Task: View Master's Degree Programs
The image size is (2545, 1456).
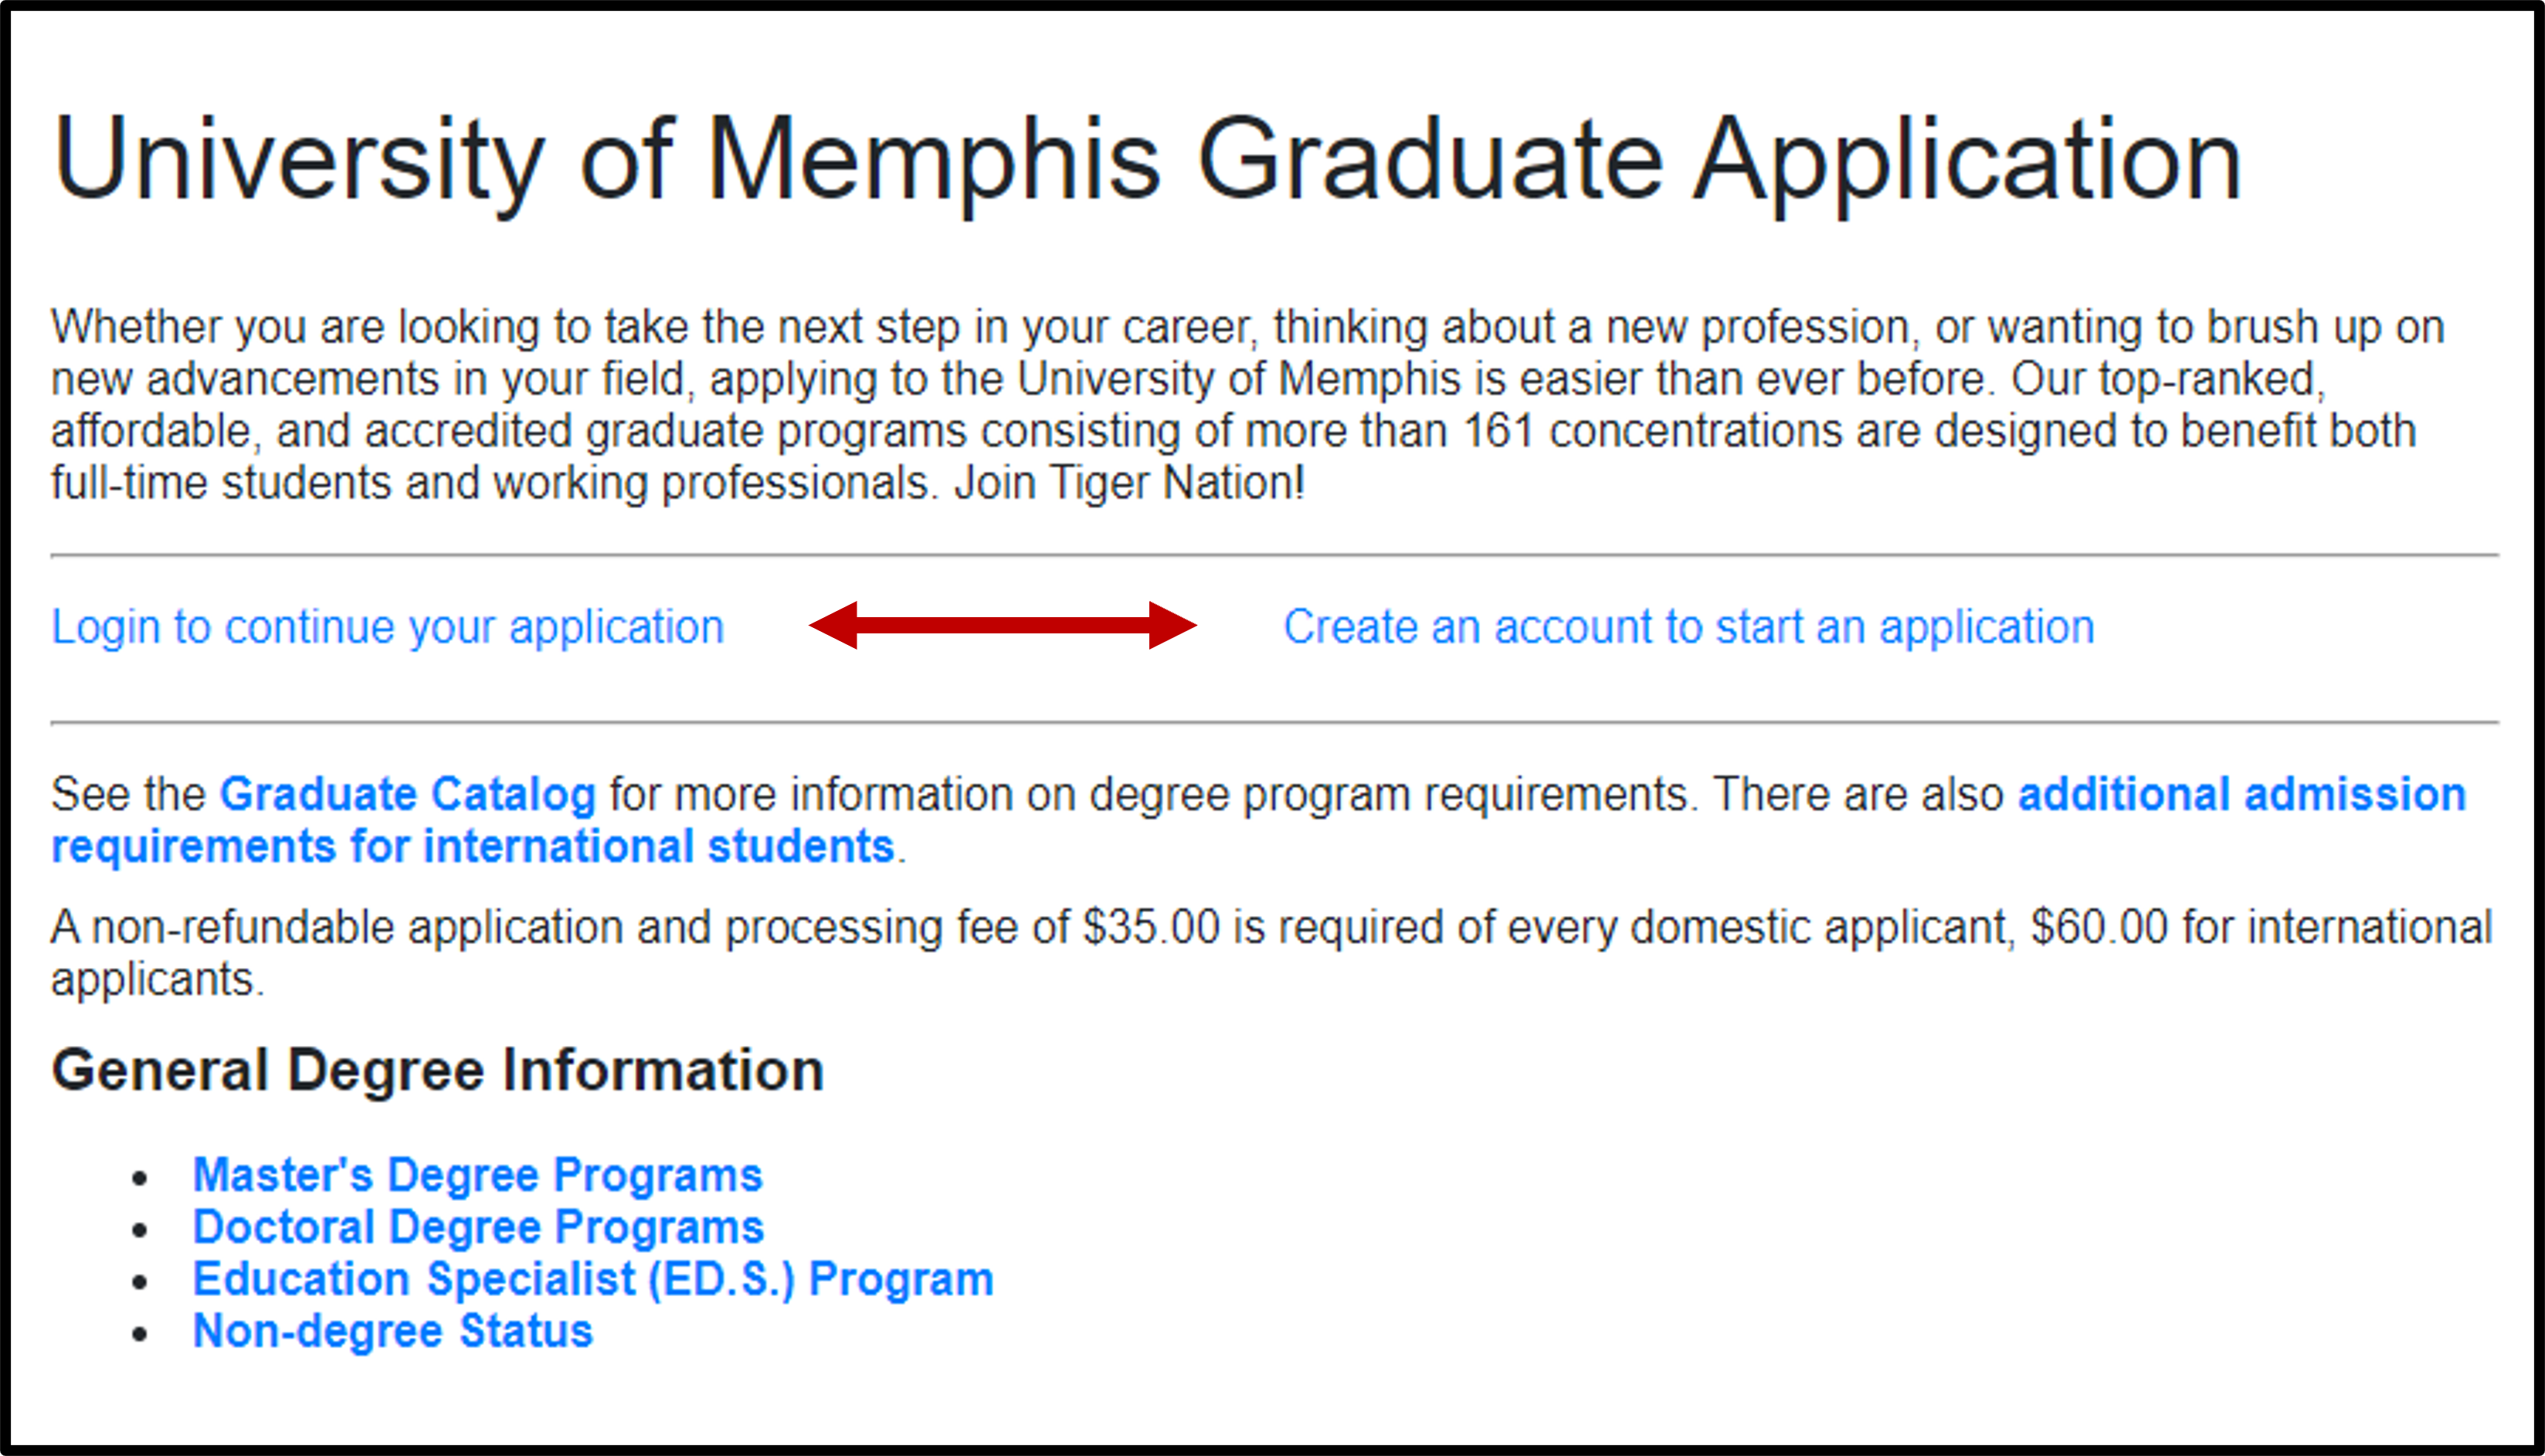Action: point(477,1175)
